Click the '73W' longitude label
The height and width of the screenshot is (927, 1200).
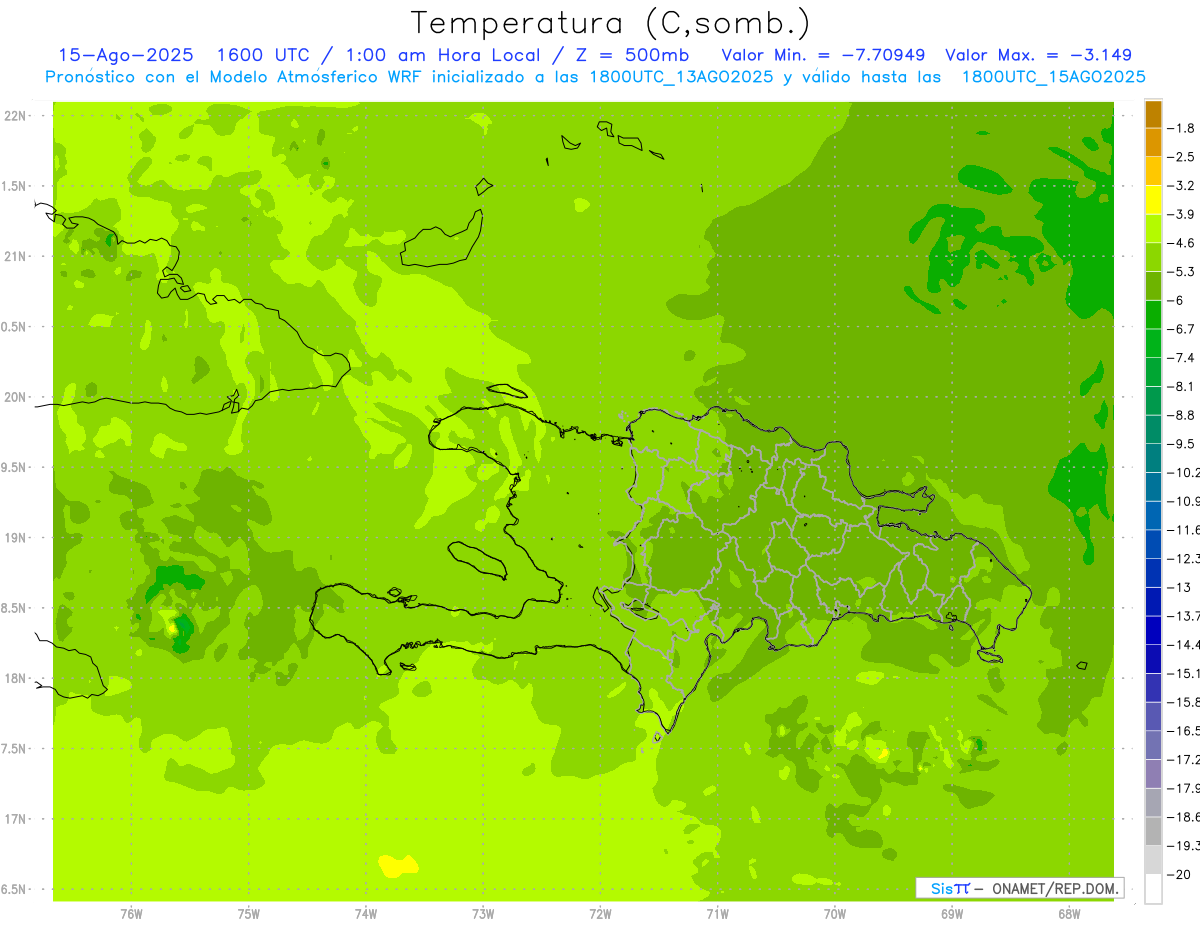pos(483,913)
